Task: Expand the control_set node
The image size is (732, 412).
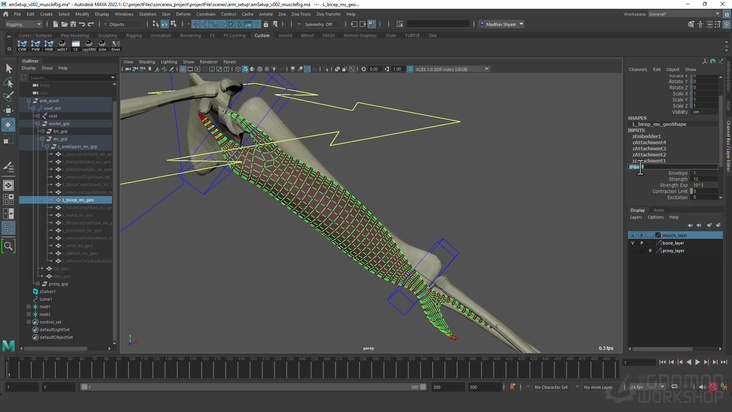Action: coord(29,322)
